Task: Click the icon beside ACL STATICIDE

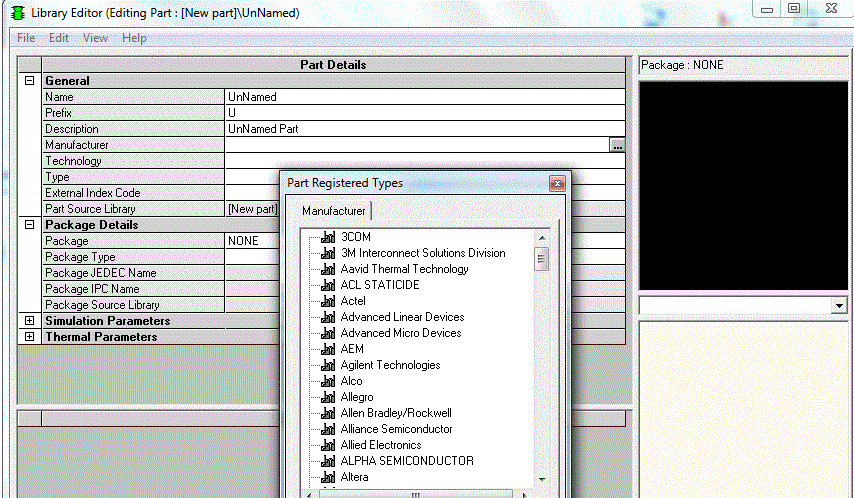Action: [328, 285]
